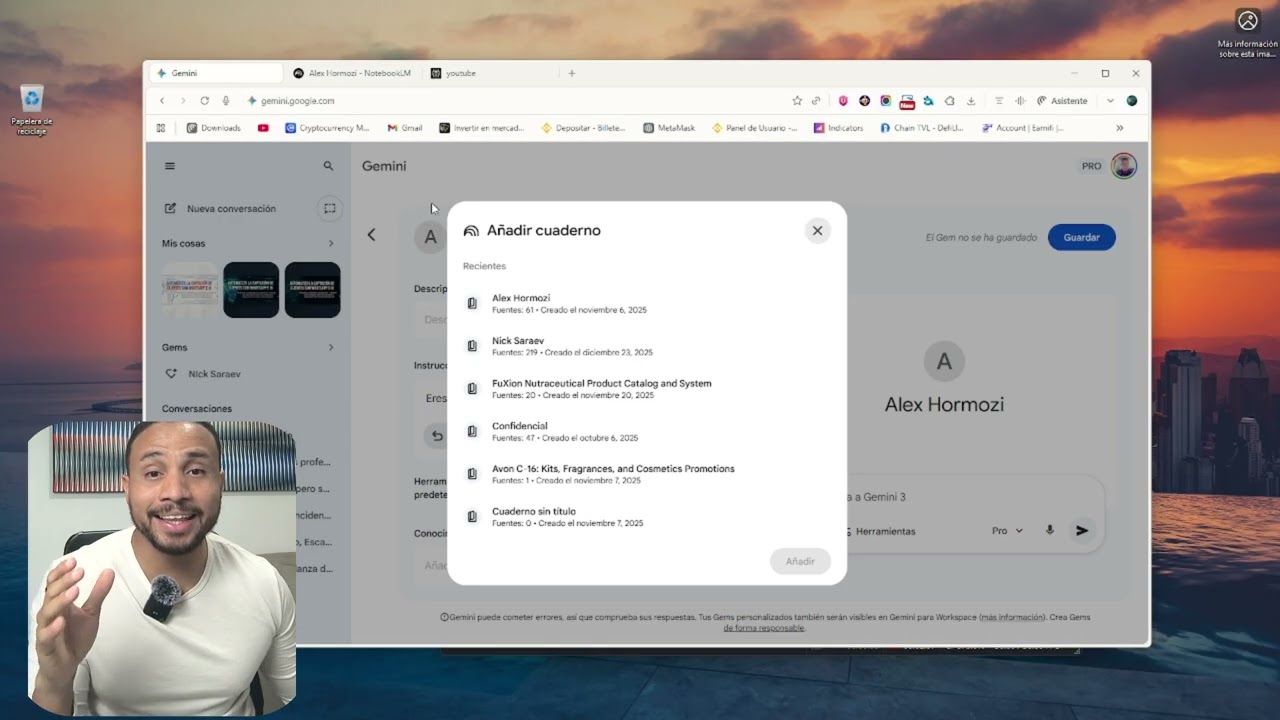Screen dimensions: 1280x720
Task: Open the de forma responsable link
Action: [x=763, y=628]
